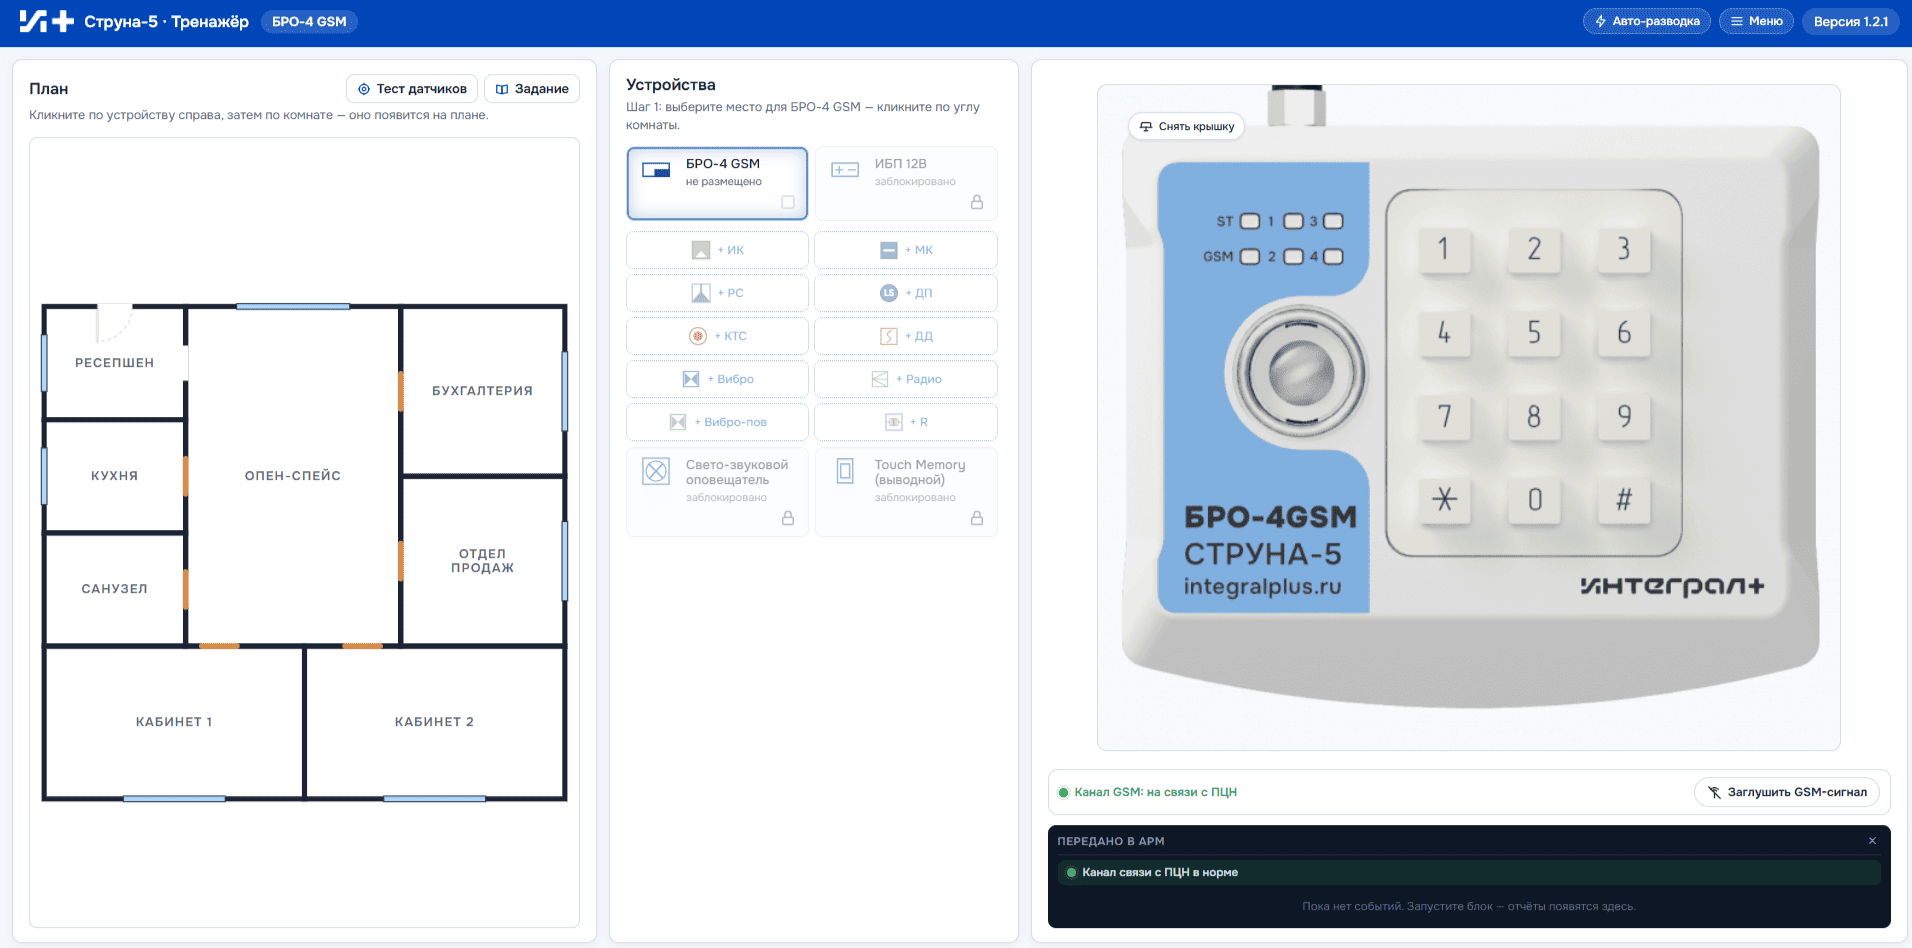Click the lock icon on Свето-звуковой оповещатель card
Viewport: 1912px width, 948px height.
coord(788,518)
